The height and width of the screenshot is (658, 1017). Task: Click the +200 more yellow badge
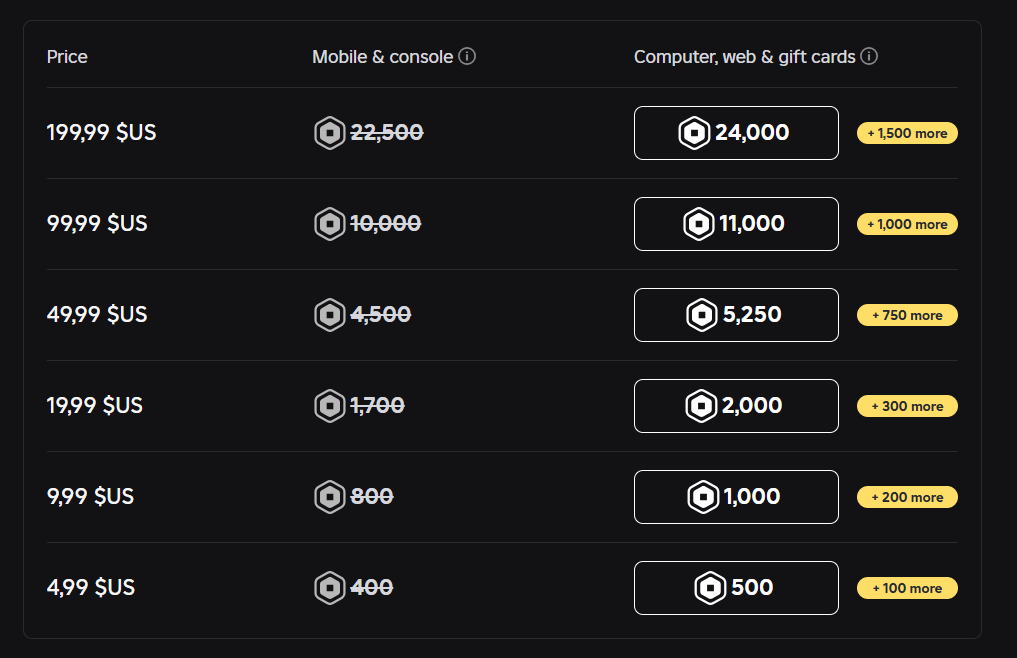(x=907, y=497)
